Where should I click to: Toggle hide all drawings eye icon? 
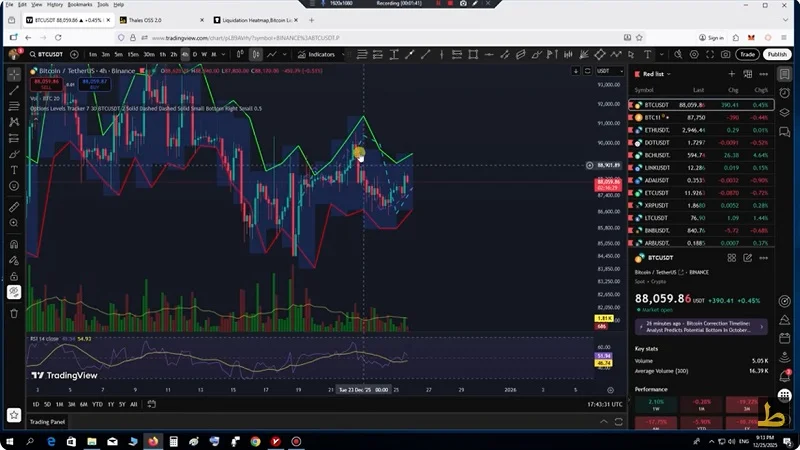click(14, 293)
